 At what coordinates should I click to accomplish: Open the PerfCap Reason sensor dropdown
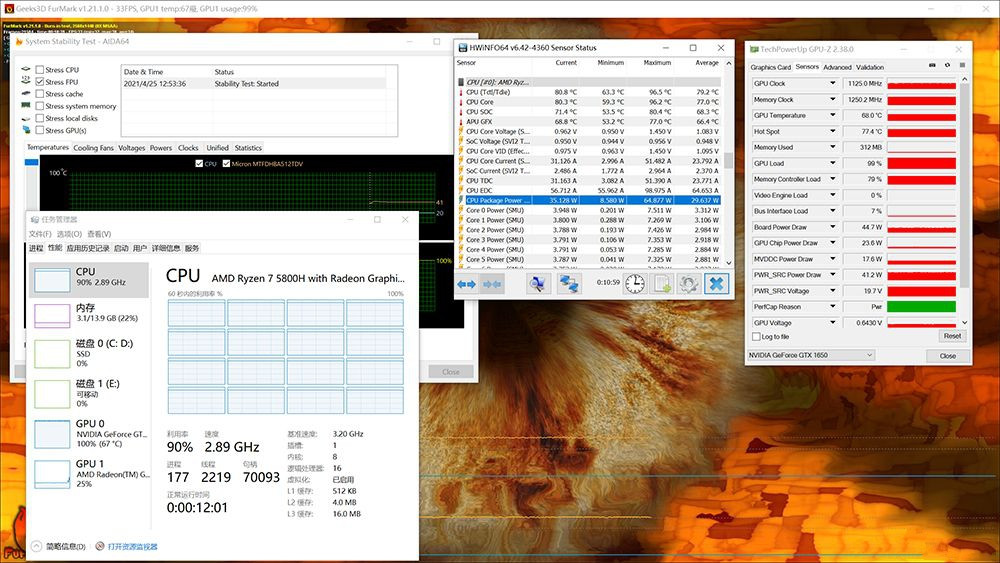pos(832,307)
